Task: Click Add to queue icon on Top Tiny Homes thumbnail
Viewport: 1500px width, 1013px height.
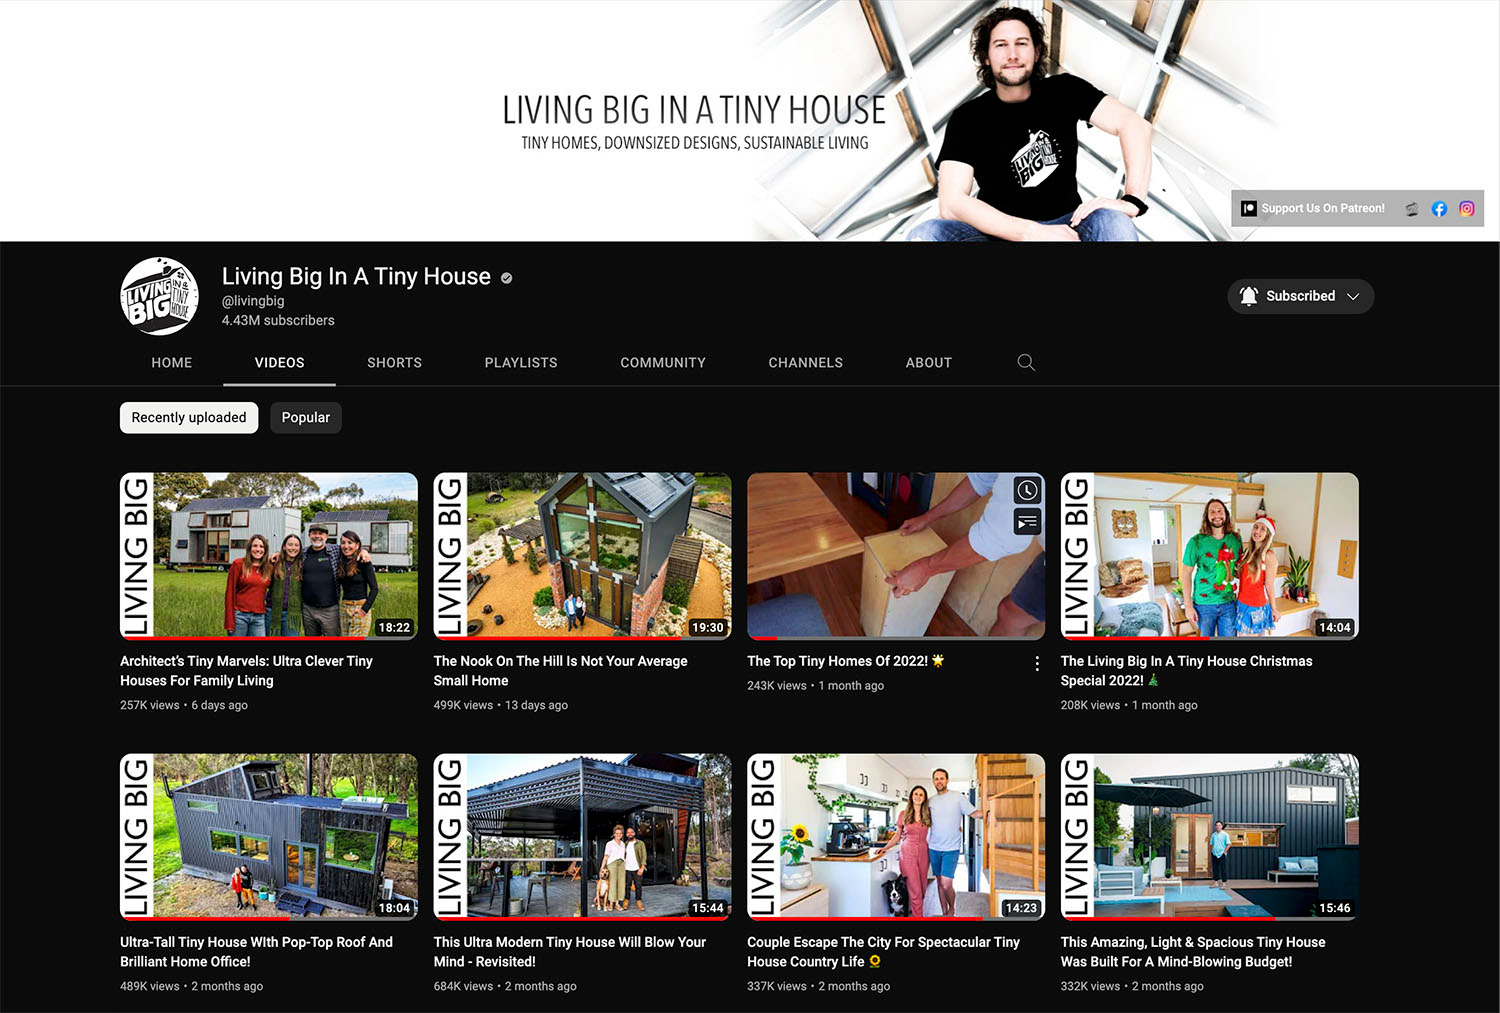Action: tap(1027, 522)
